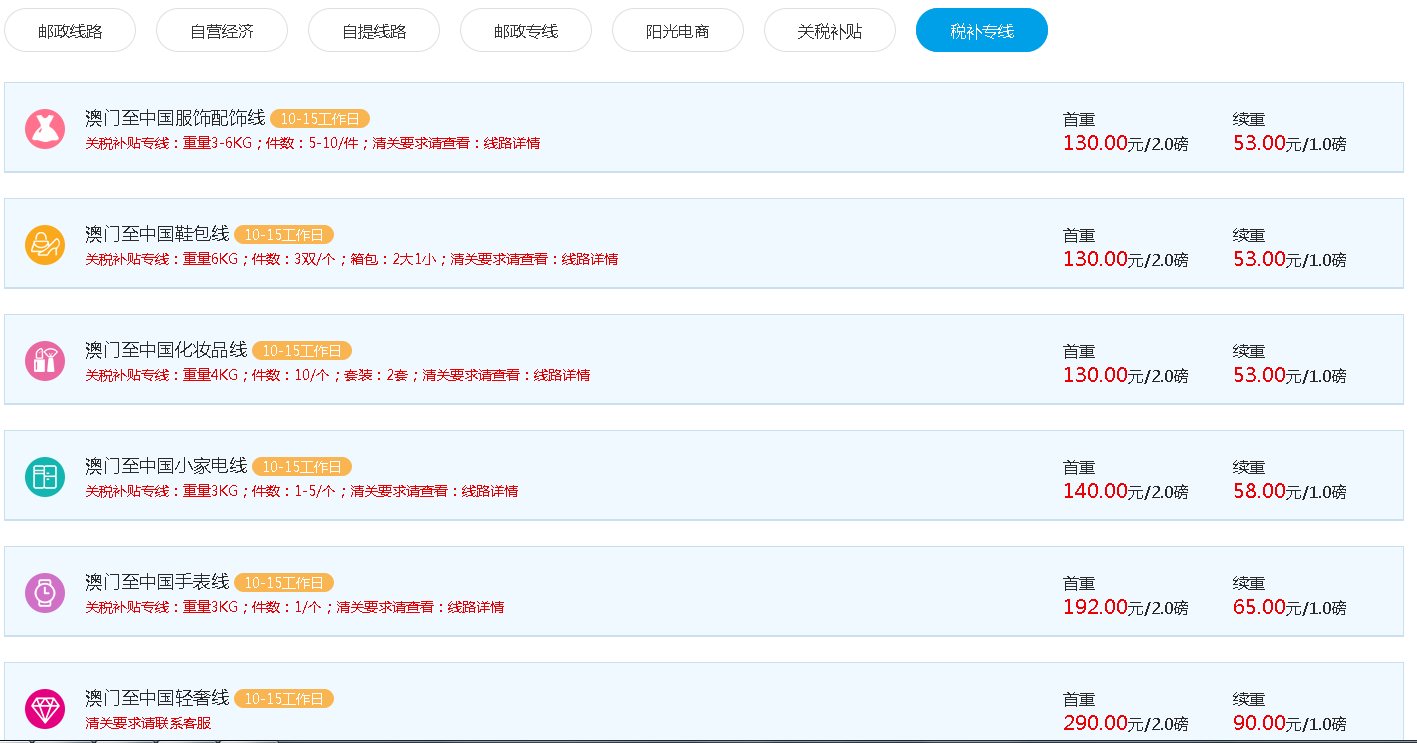Image resolution: width=1417 pixels, height=743 pixels.
Task: Select the 关税补贴 tab
Action: click(830, 31)
